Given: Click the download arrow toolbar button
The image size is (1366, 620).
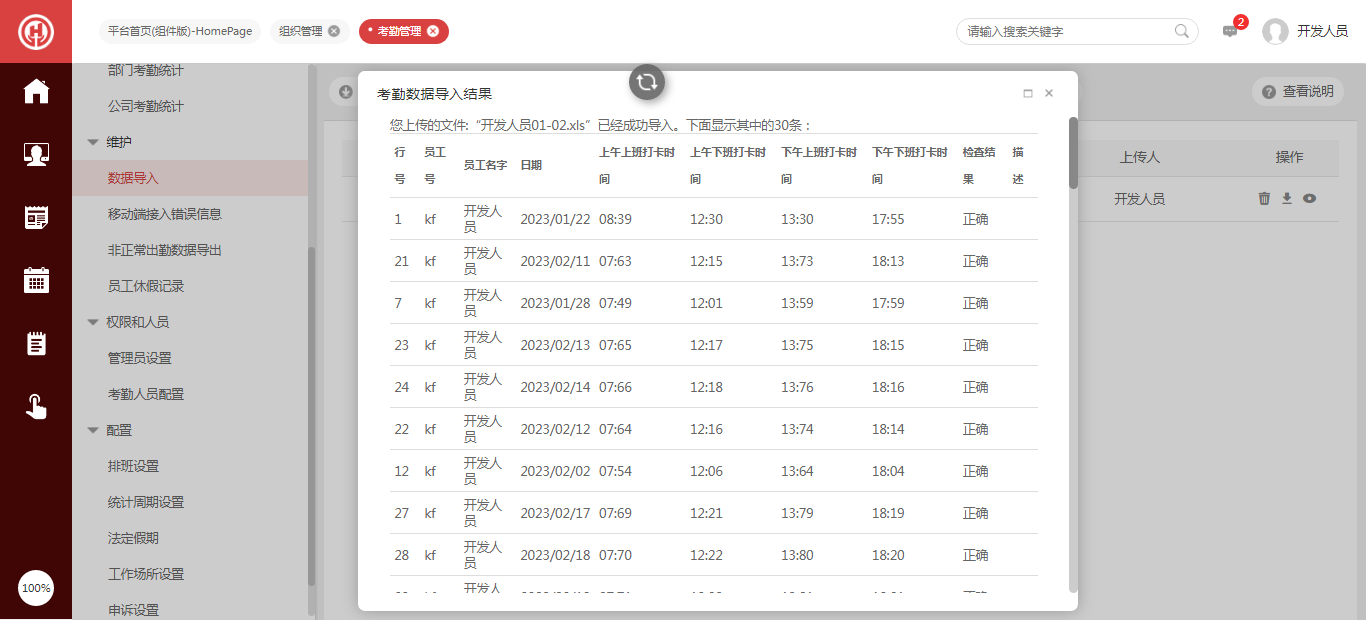Looking at the screenshot, I should (345, 91).
